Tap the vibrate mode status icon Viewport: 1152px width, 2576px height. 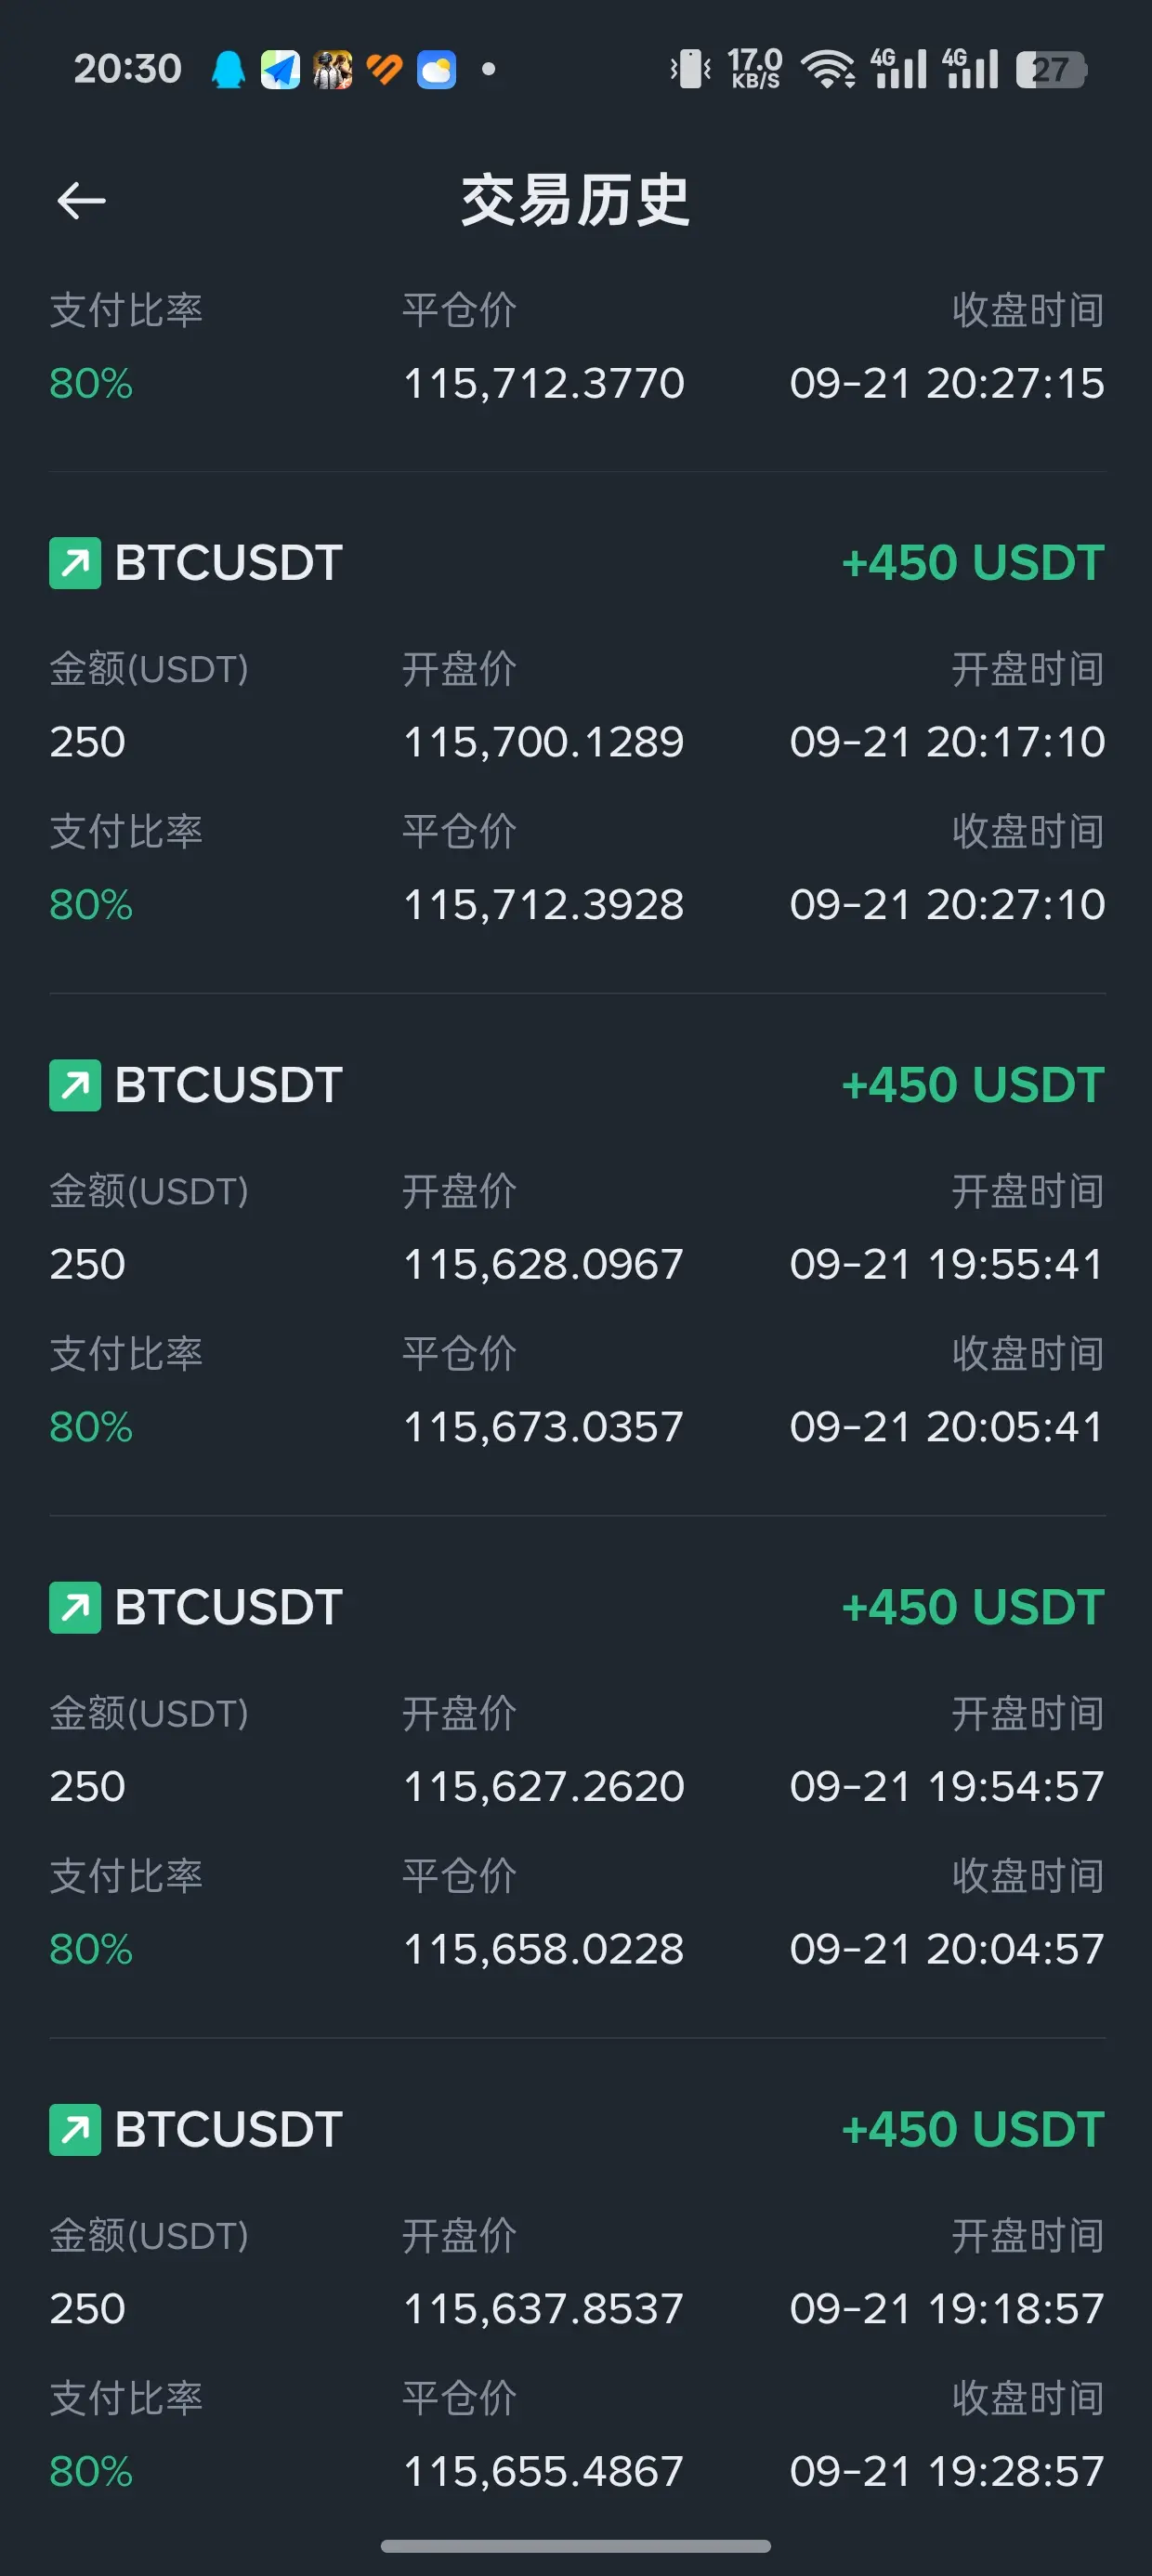[x=690, y=69]
